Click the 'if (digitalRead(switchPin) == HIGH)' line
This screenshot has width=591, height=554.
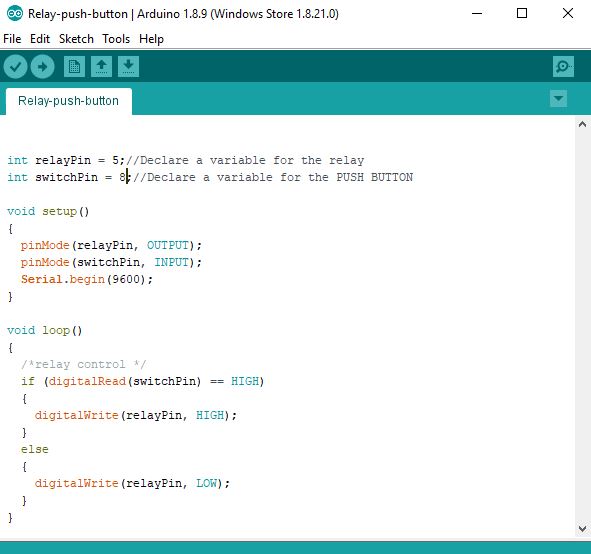point(142,381)
